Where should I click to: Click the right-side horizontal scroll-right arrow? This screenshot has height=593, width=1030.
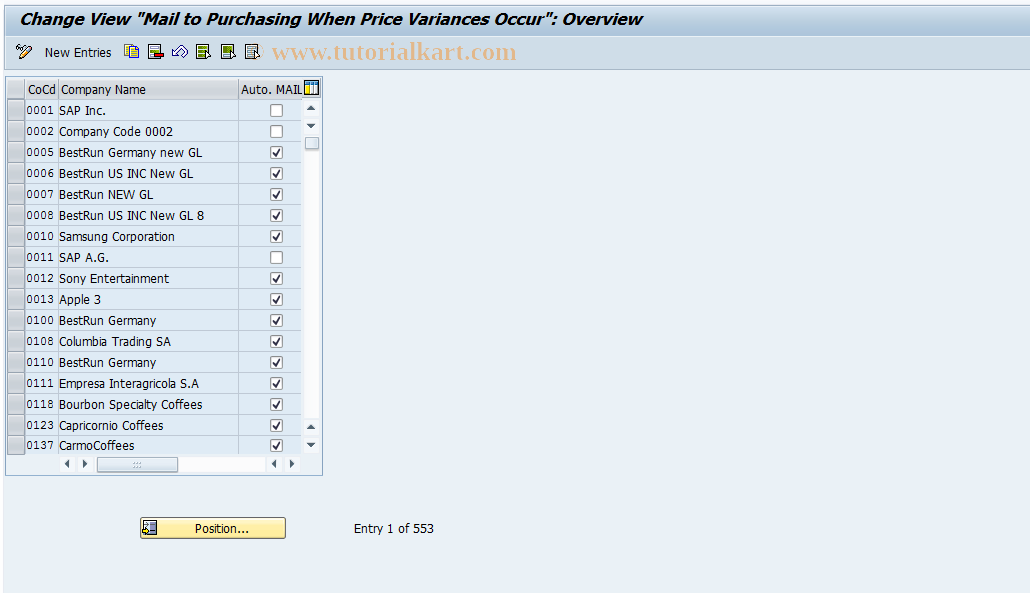click(292, 464)
